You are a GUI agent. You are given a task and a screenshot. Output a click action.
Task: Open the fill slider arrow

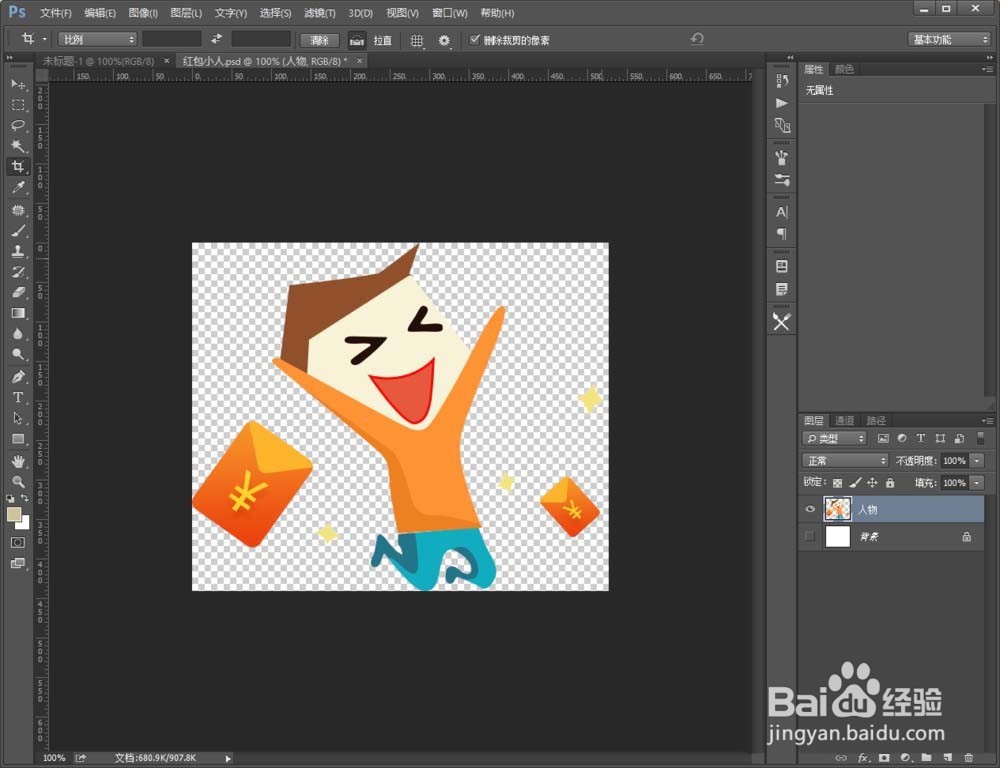click(977, 483)
